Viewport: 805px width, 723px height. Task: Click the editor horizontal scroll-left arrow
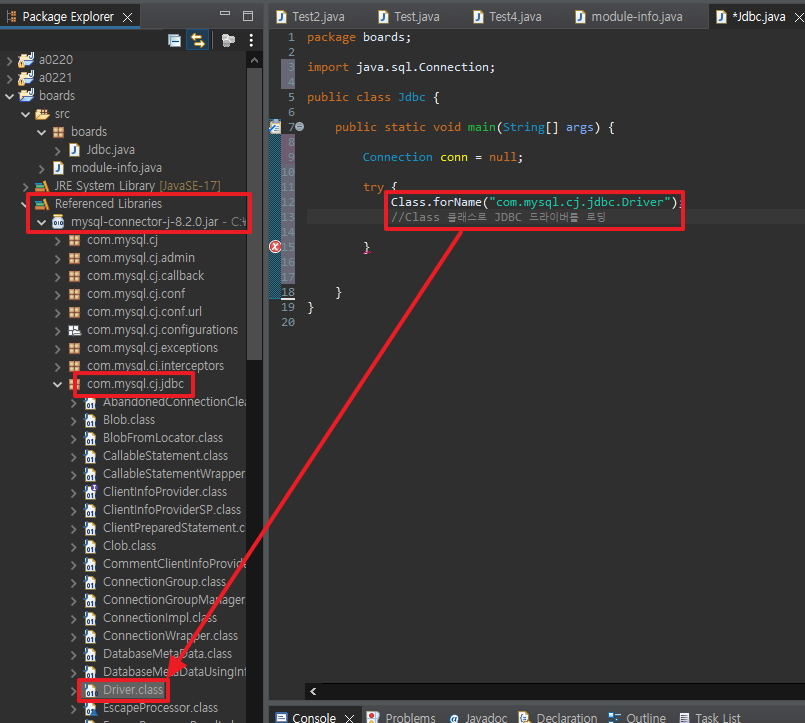[x=313, y=692]
